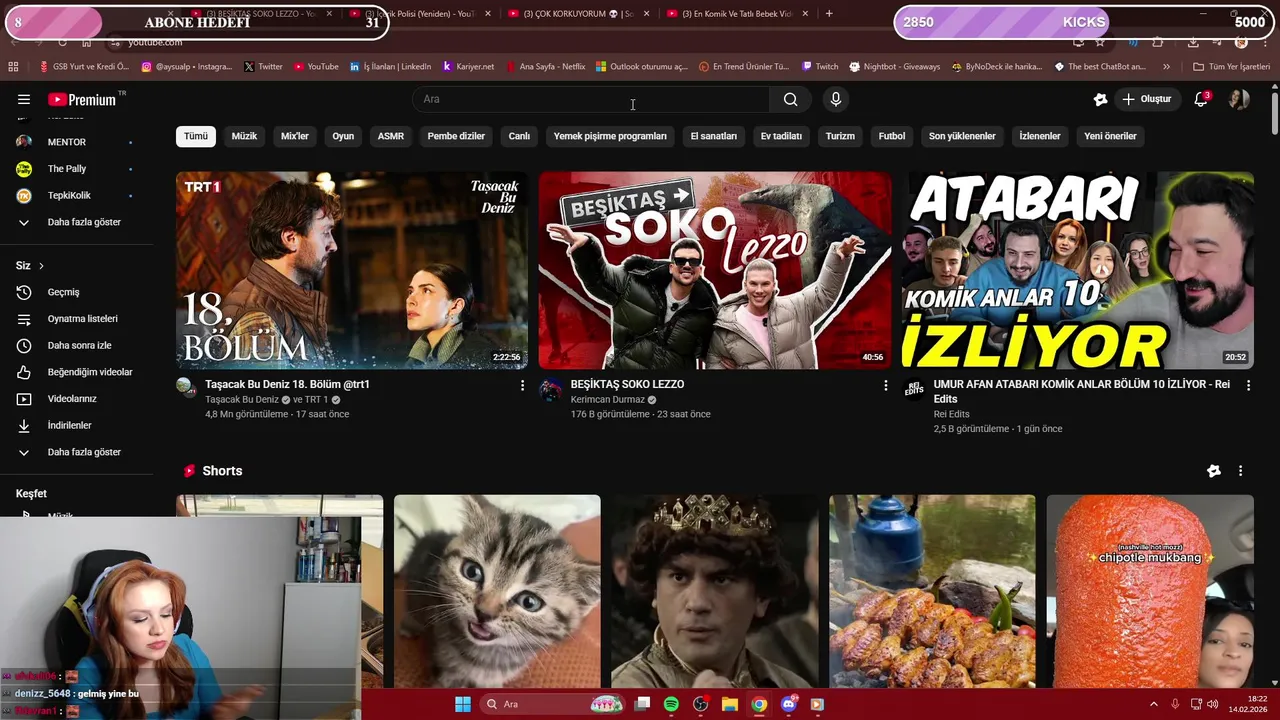Open the chipotle mukbang Short
Viewport: 1280px width, 720px height.
[x=1150, y=591]
